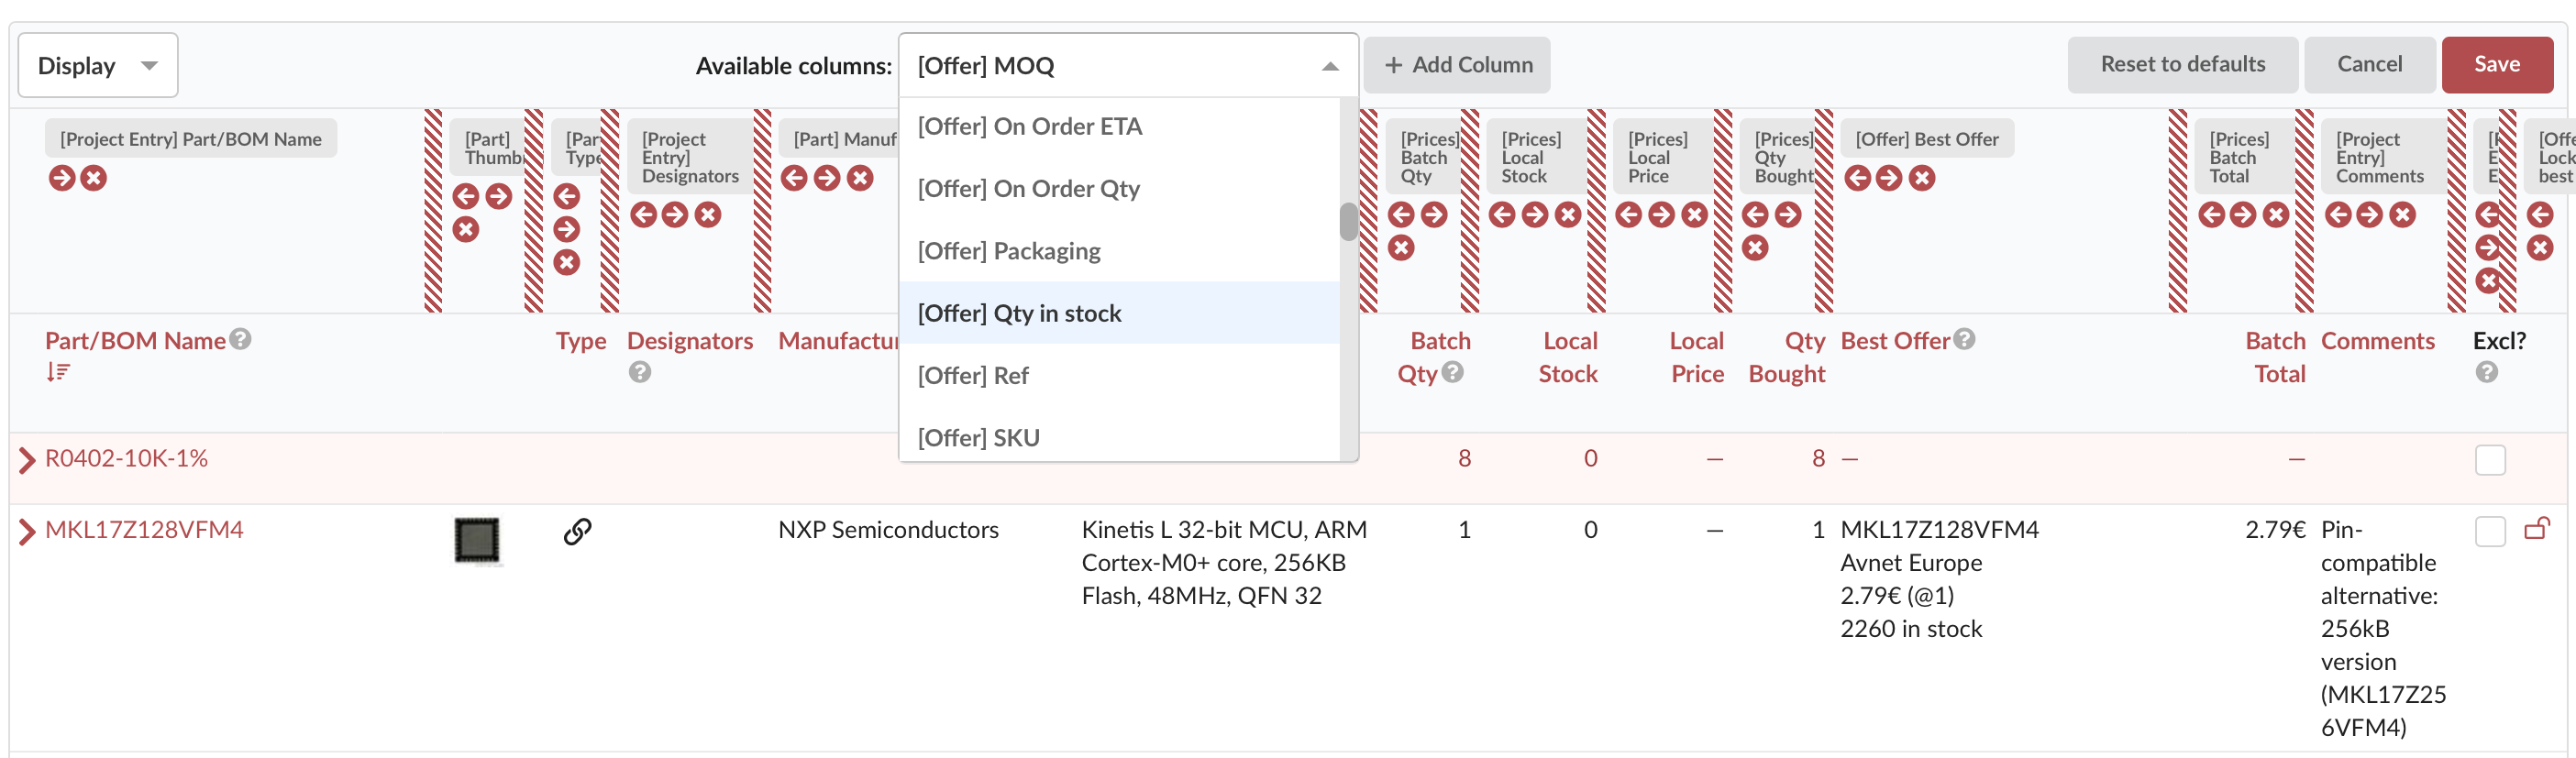The height and width of the screenshot is (758, 2576).
Task: Toggle lock icon for MKL17Z128VFM4 offer
Action: click(x=2538, y=529)
